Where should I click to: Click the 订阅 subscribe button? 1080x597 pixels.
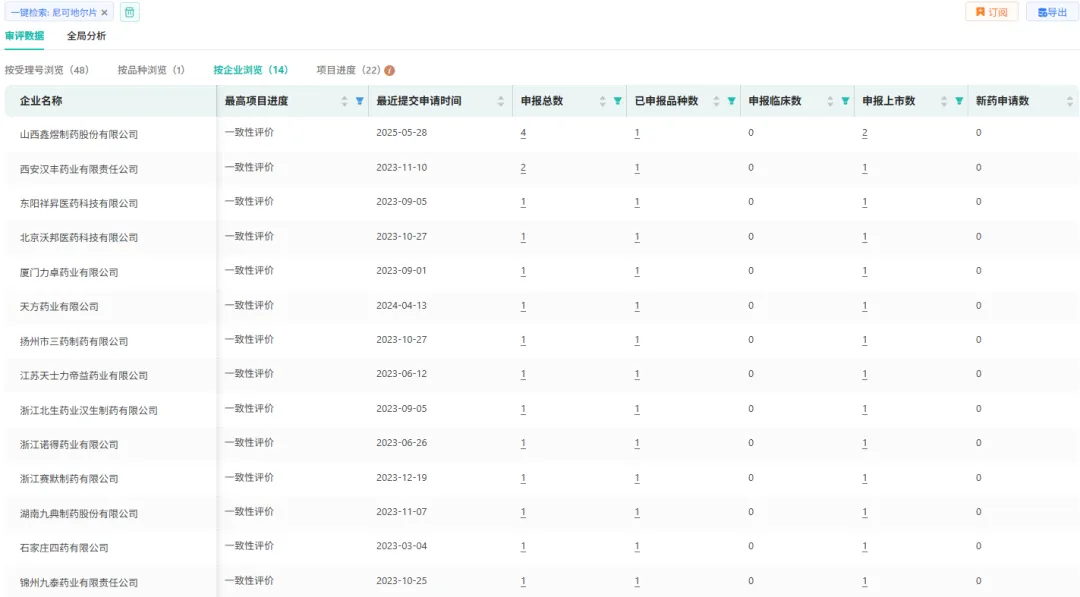pyautogui.click(x=991, y=12)
